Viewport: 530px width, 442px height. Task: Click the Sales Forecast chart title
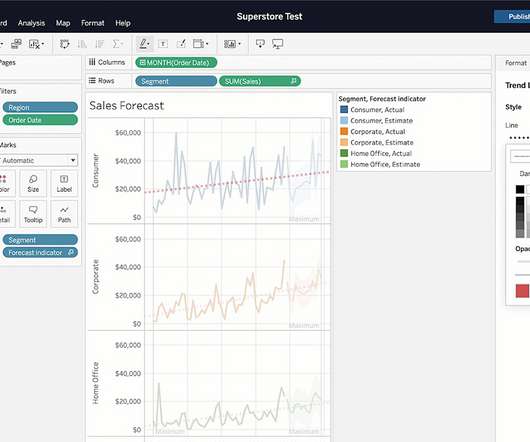click(x=126, y=105)
